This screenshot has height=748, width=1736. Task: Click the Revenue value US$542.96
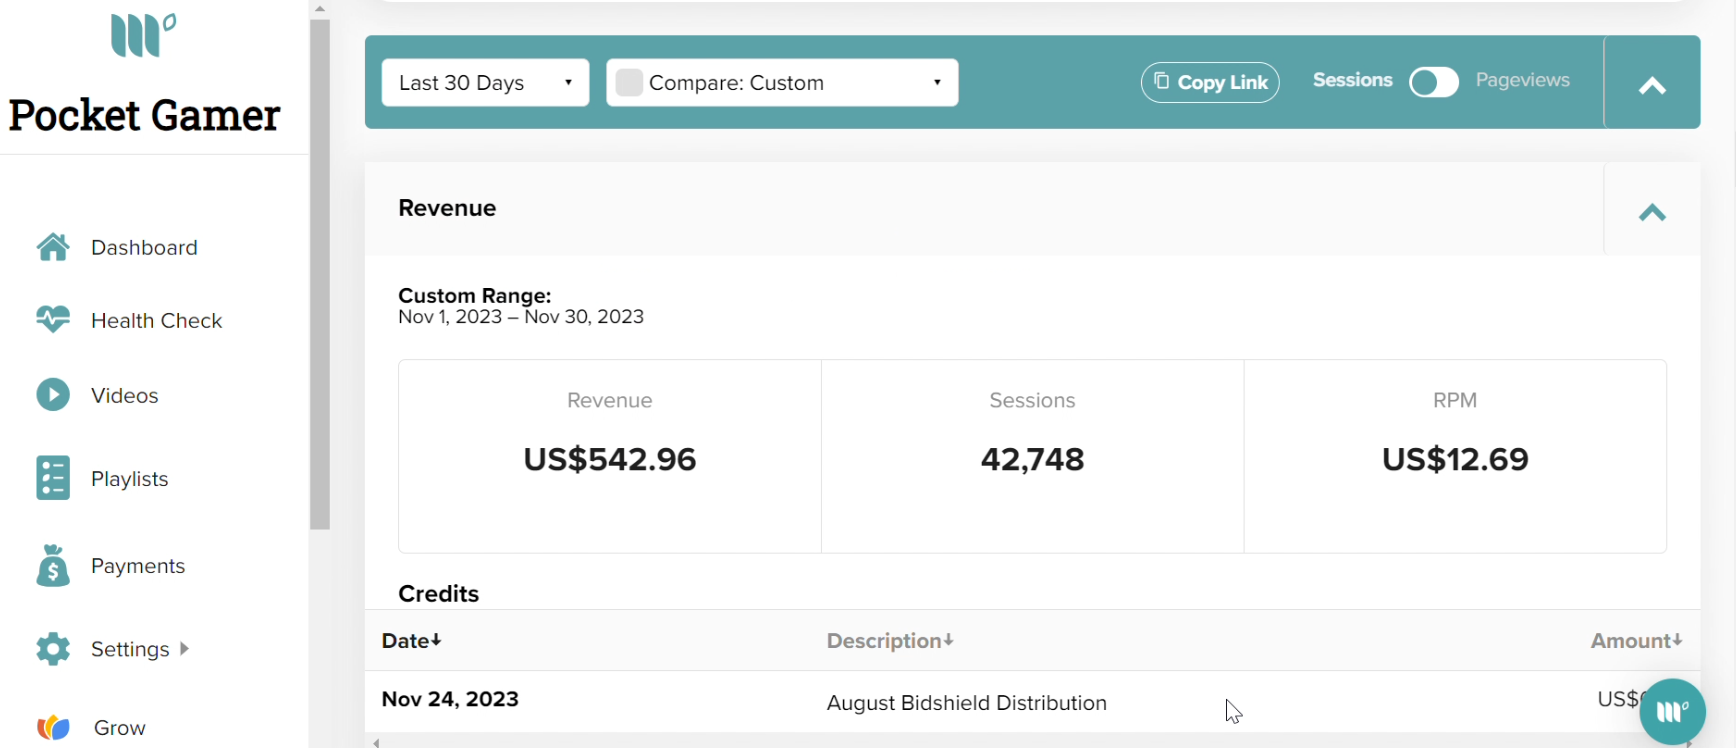[610, 459]
